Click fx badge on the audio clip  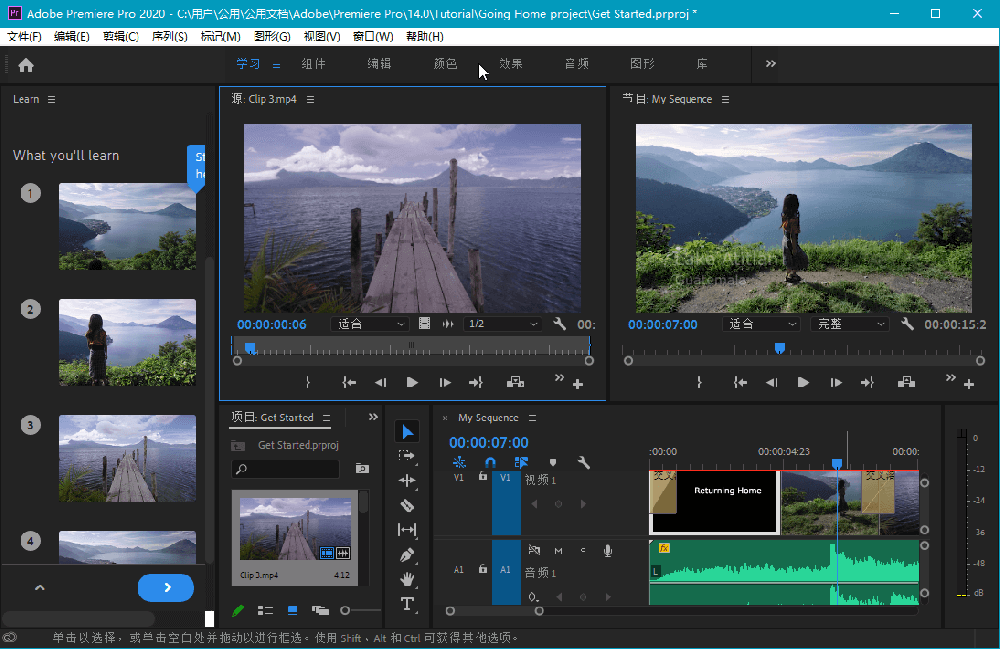[x=664, y=548]
